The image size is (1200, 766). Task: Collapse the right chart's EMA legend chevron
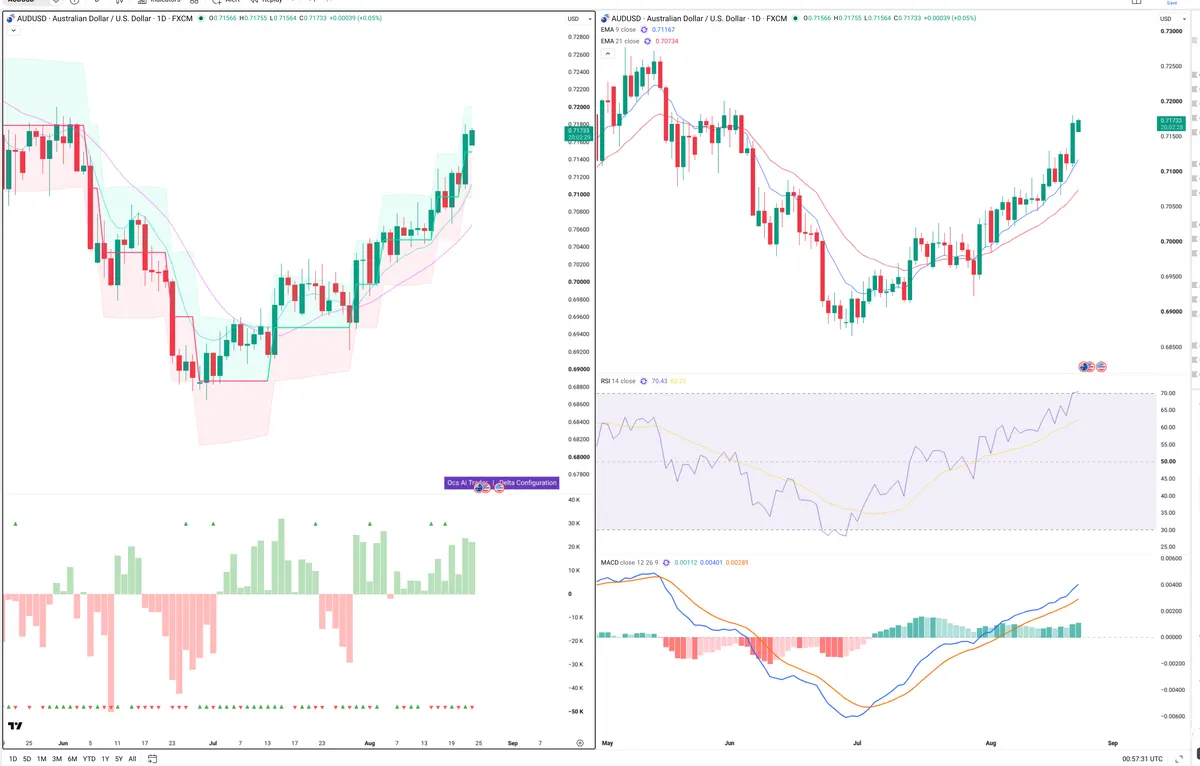click(607, 53)
